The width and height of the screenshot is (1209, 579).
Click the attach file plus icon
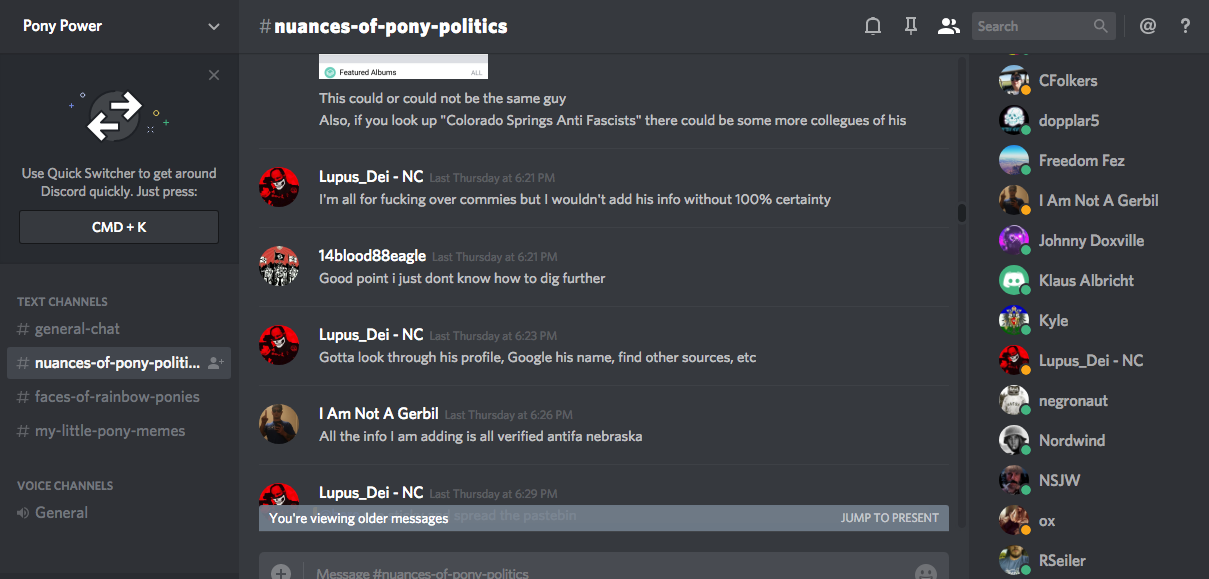[281, 572]
